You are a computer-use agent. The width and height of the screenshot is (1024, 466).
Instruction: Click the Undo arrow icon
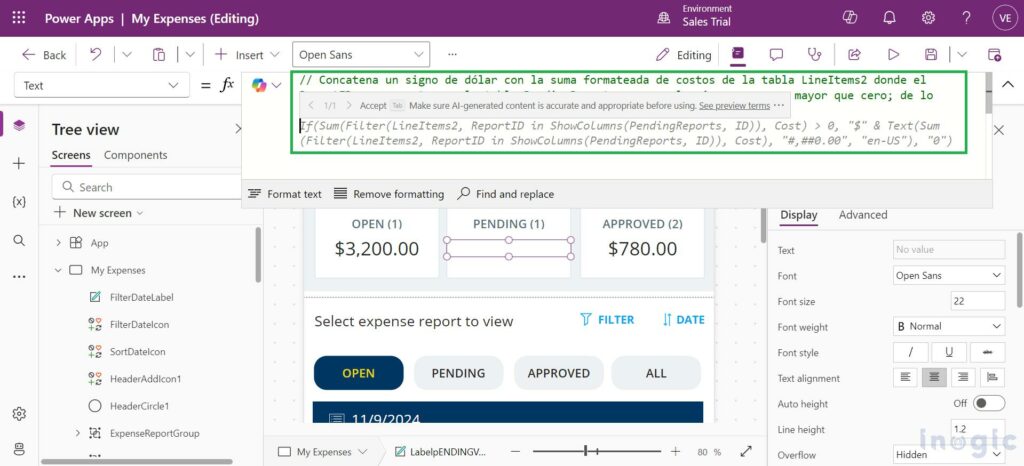click(95, 55)
